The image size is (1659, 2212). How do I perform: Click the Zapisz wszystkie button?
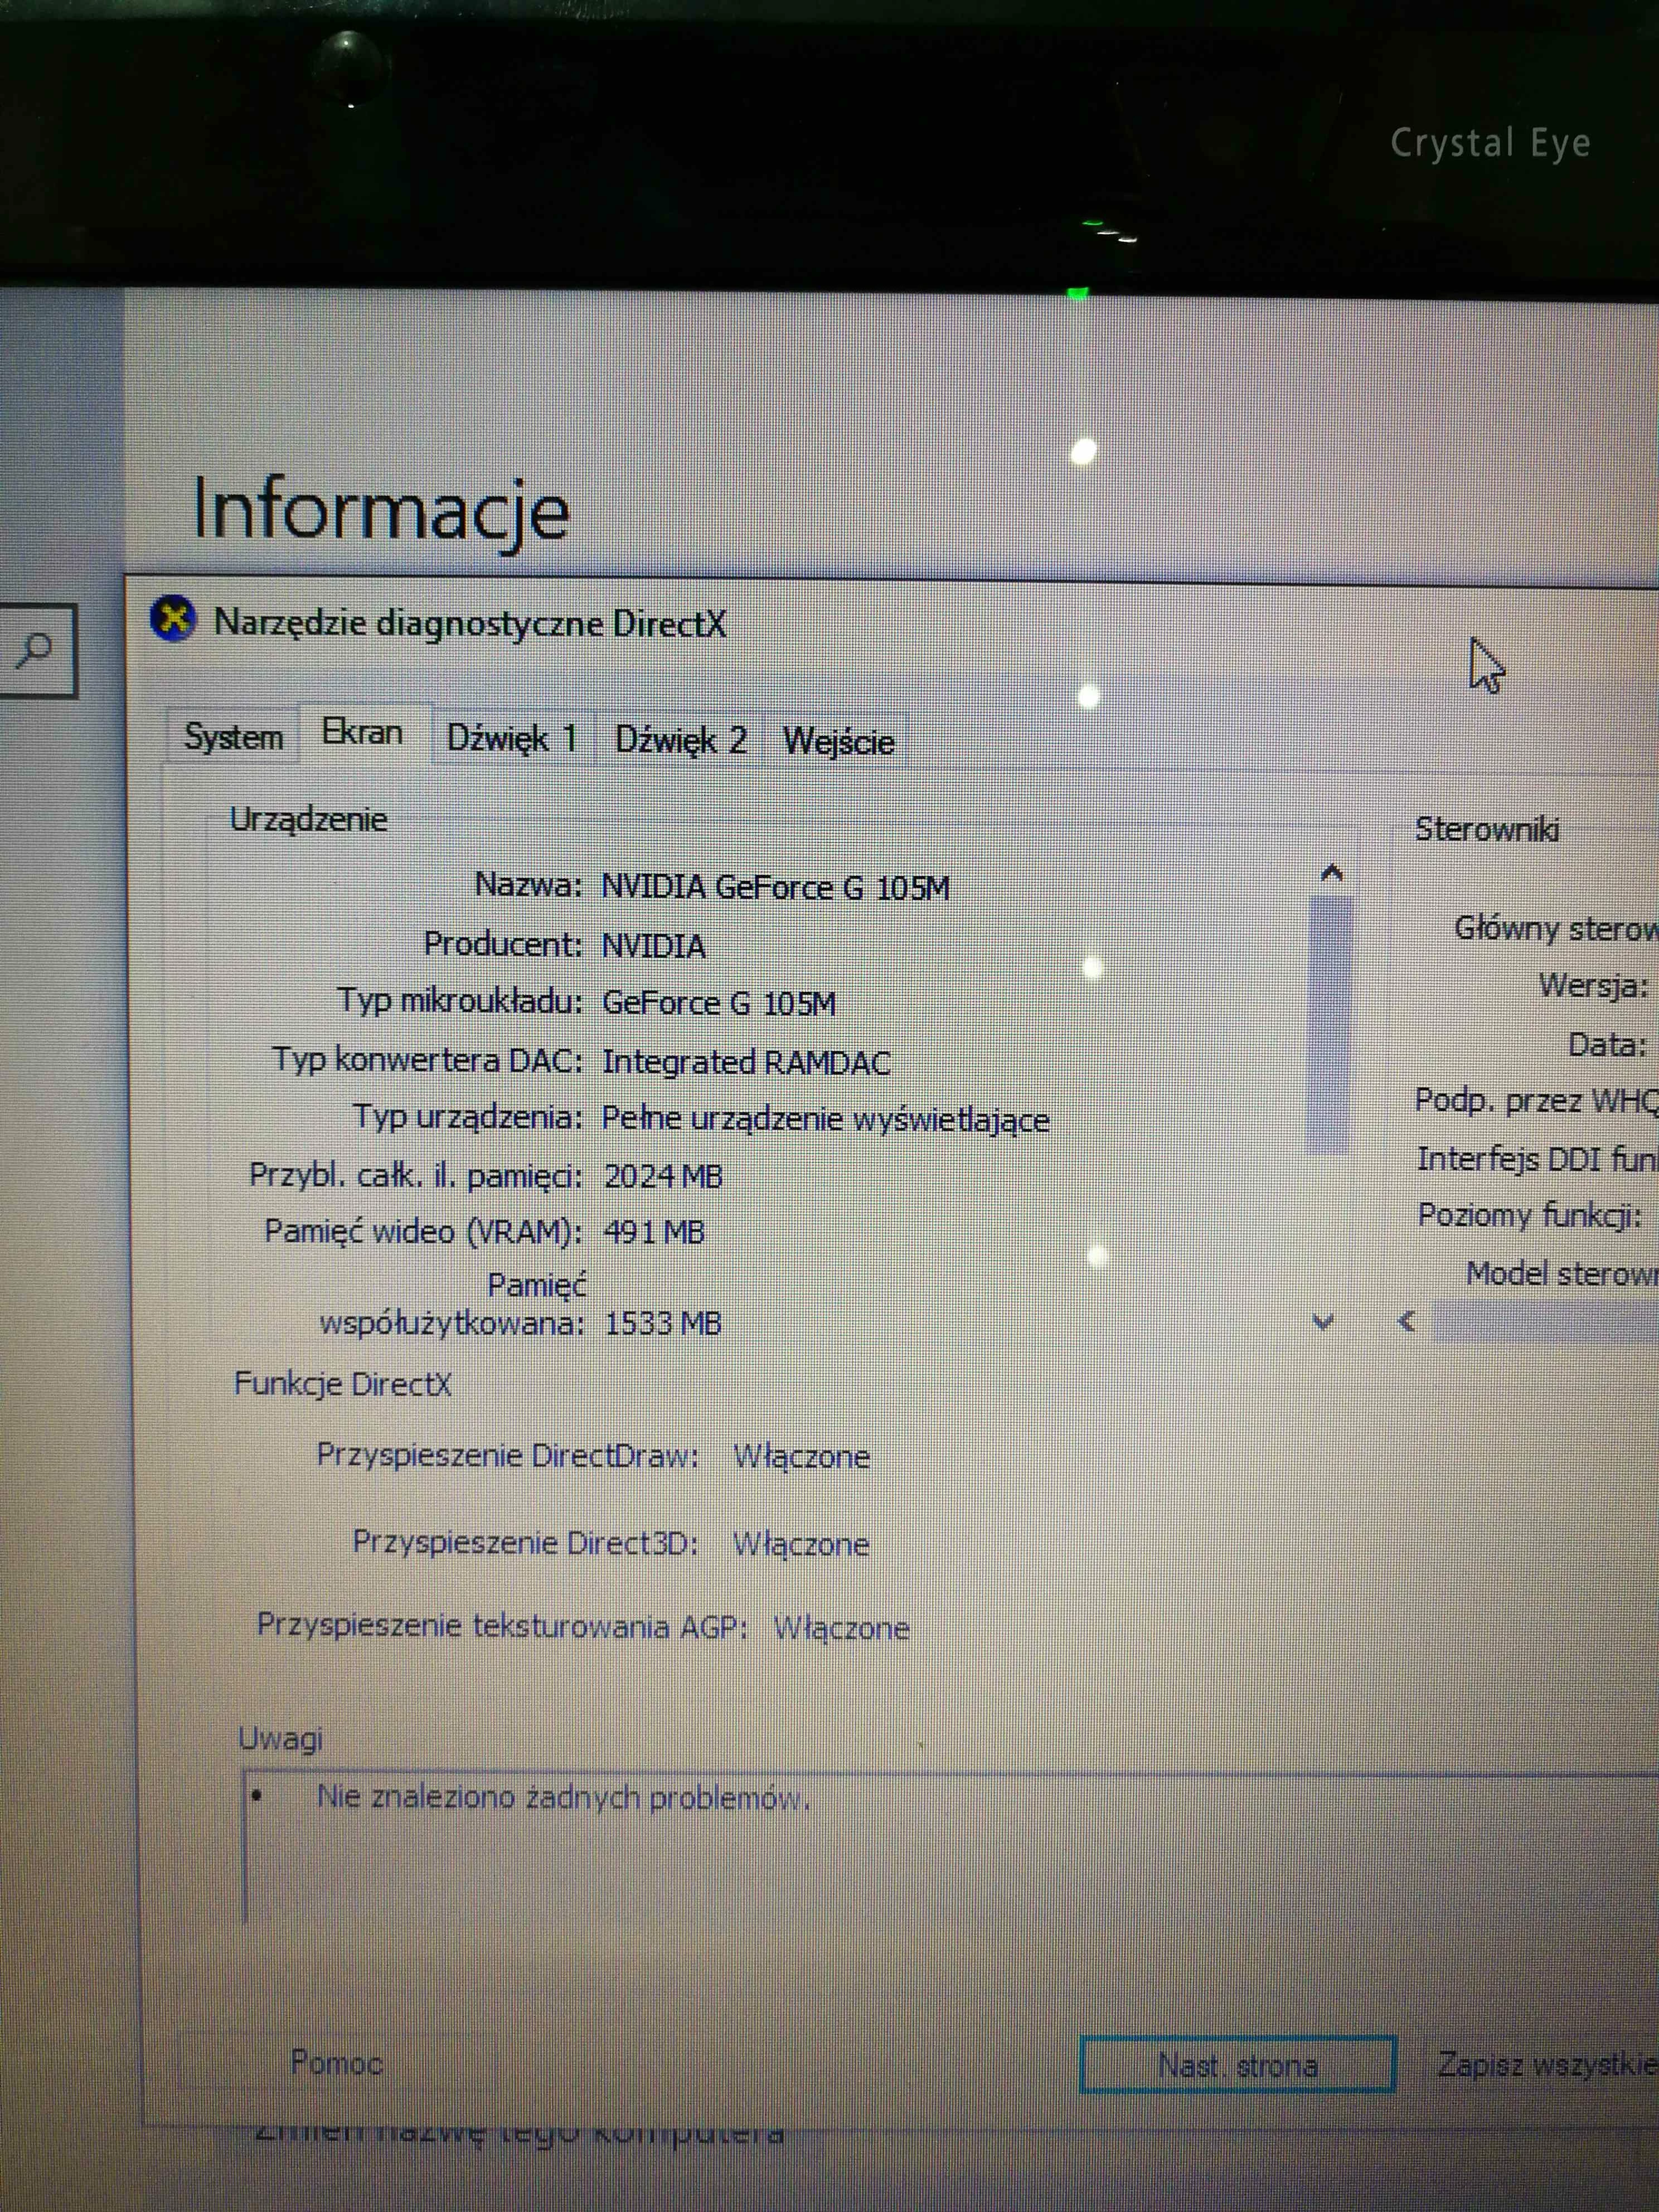click(x=1546, y=2064)
